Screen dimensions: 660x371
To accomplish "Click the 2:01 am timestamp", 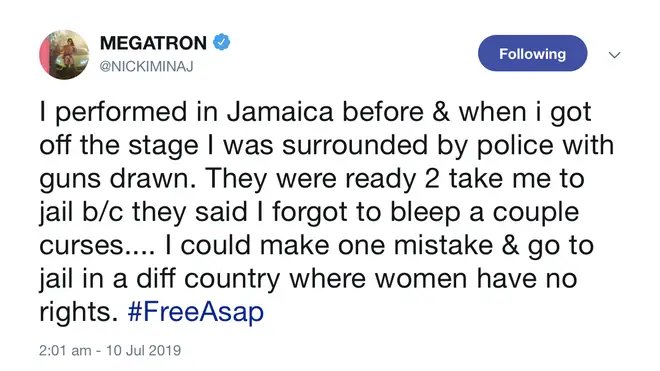I will (x=65, y=350).
